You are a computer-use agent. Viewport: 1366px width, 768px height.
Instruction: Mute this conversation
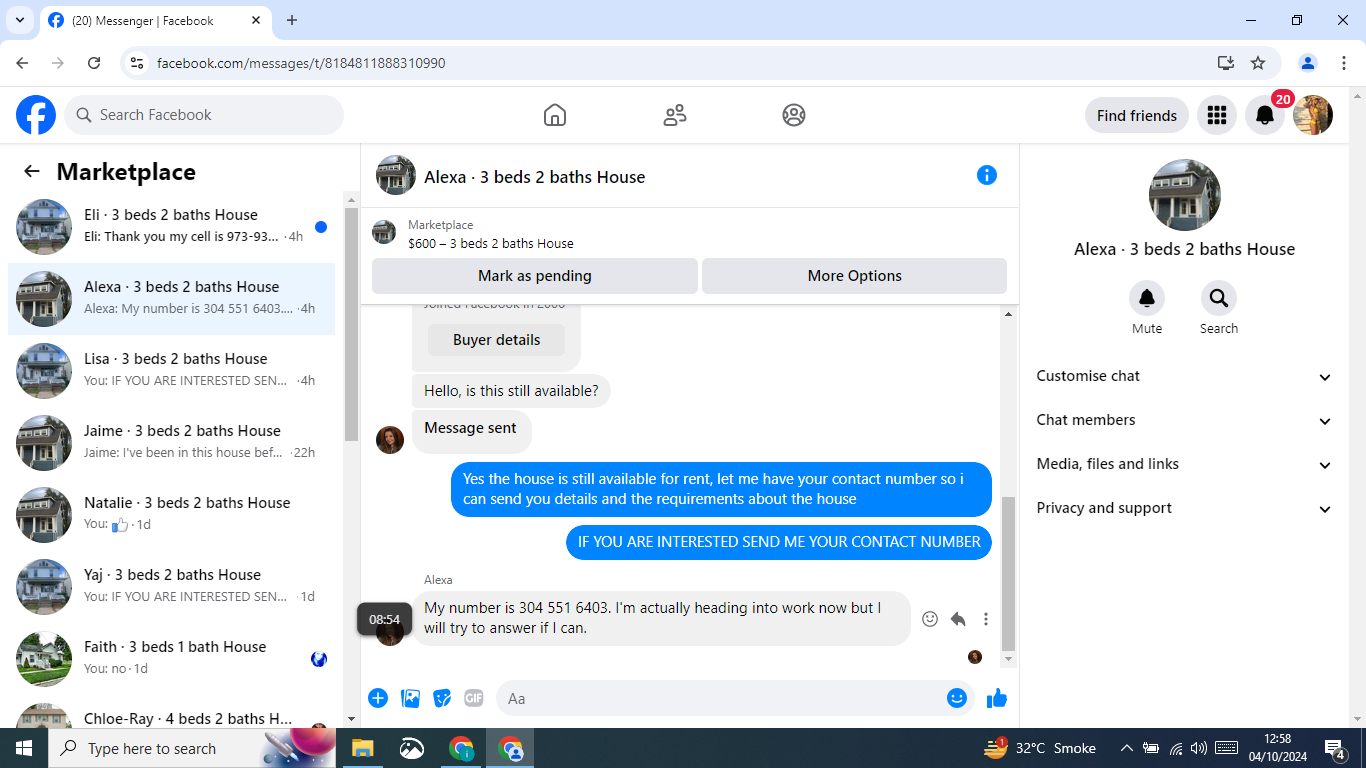1147,298
